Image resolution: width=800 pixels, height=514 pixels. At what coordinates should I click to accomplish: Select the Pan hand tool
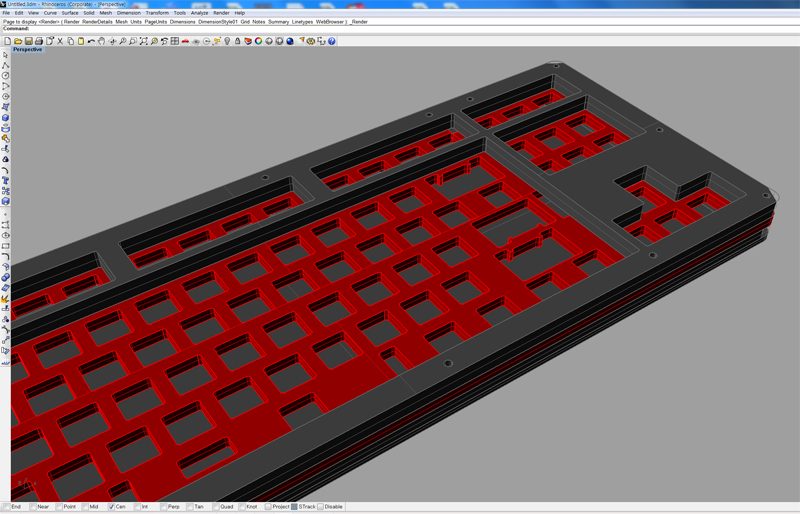102,41
